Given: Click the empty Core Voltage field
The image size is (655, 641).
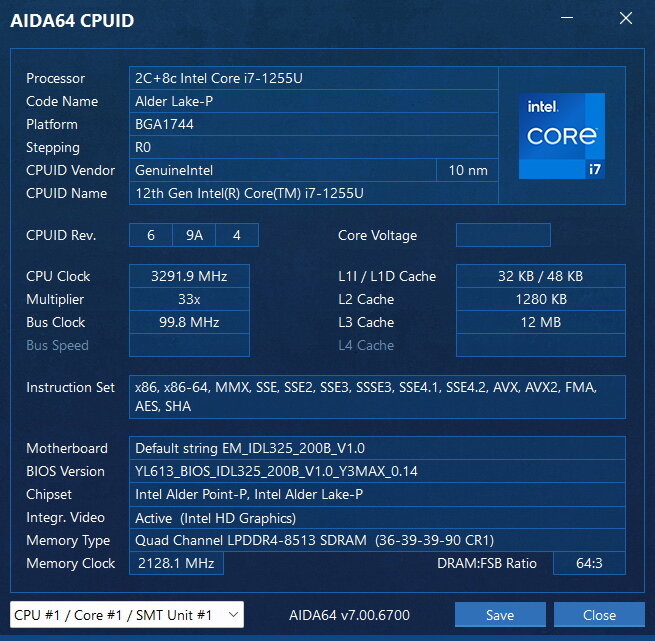Looking at the screenshot, I should [503, 235].
